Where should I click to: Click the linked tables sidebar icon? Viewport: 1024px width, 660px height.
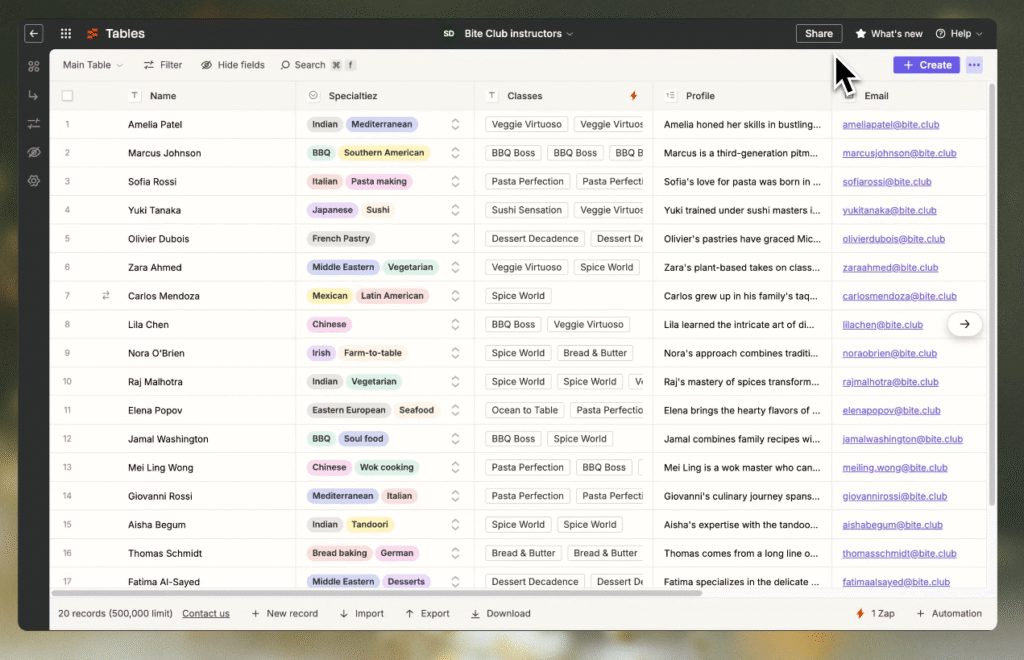pyautogui.click(x=34, y=95)
